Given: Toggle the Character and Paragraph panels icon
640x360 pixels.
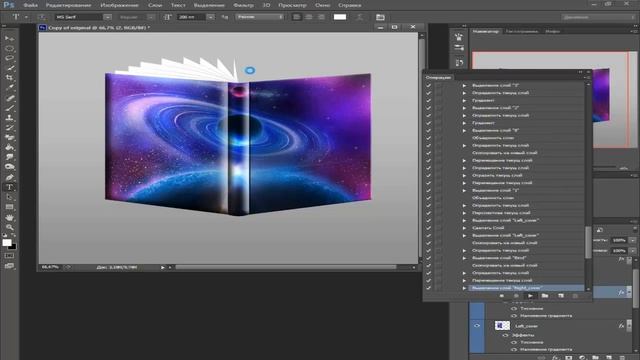Looking at the screenshot, I should 380,17.
